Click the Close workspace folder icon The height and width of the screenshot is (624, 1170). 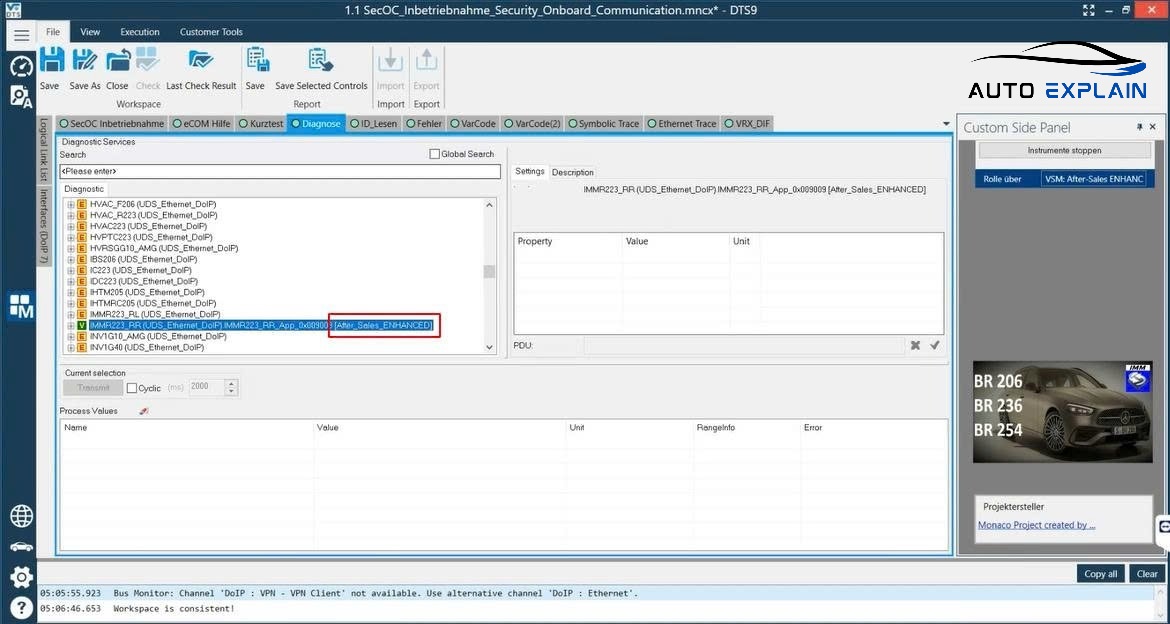pos(118,61)
